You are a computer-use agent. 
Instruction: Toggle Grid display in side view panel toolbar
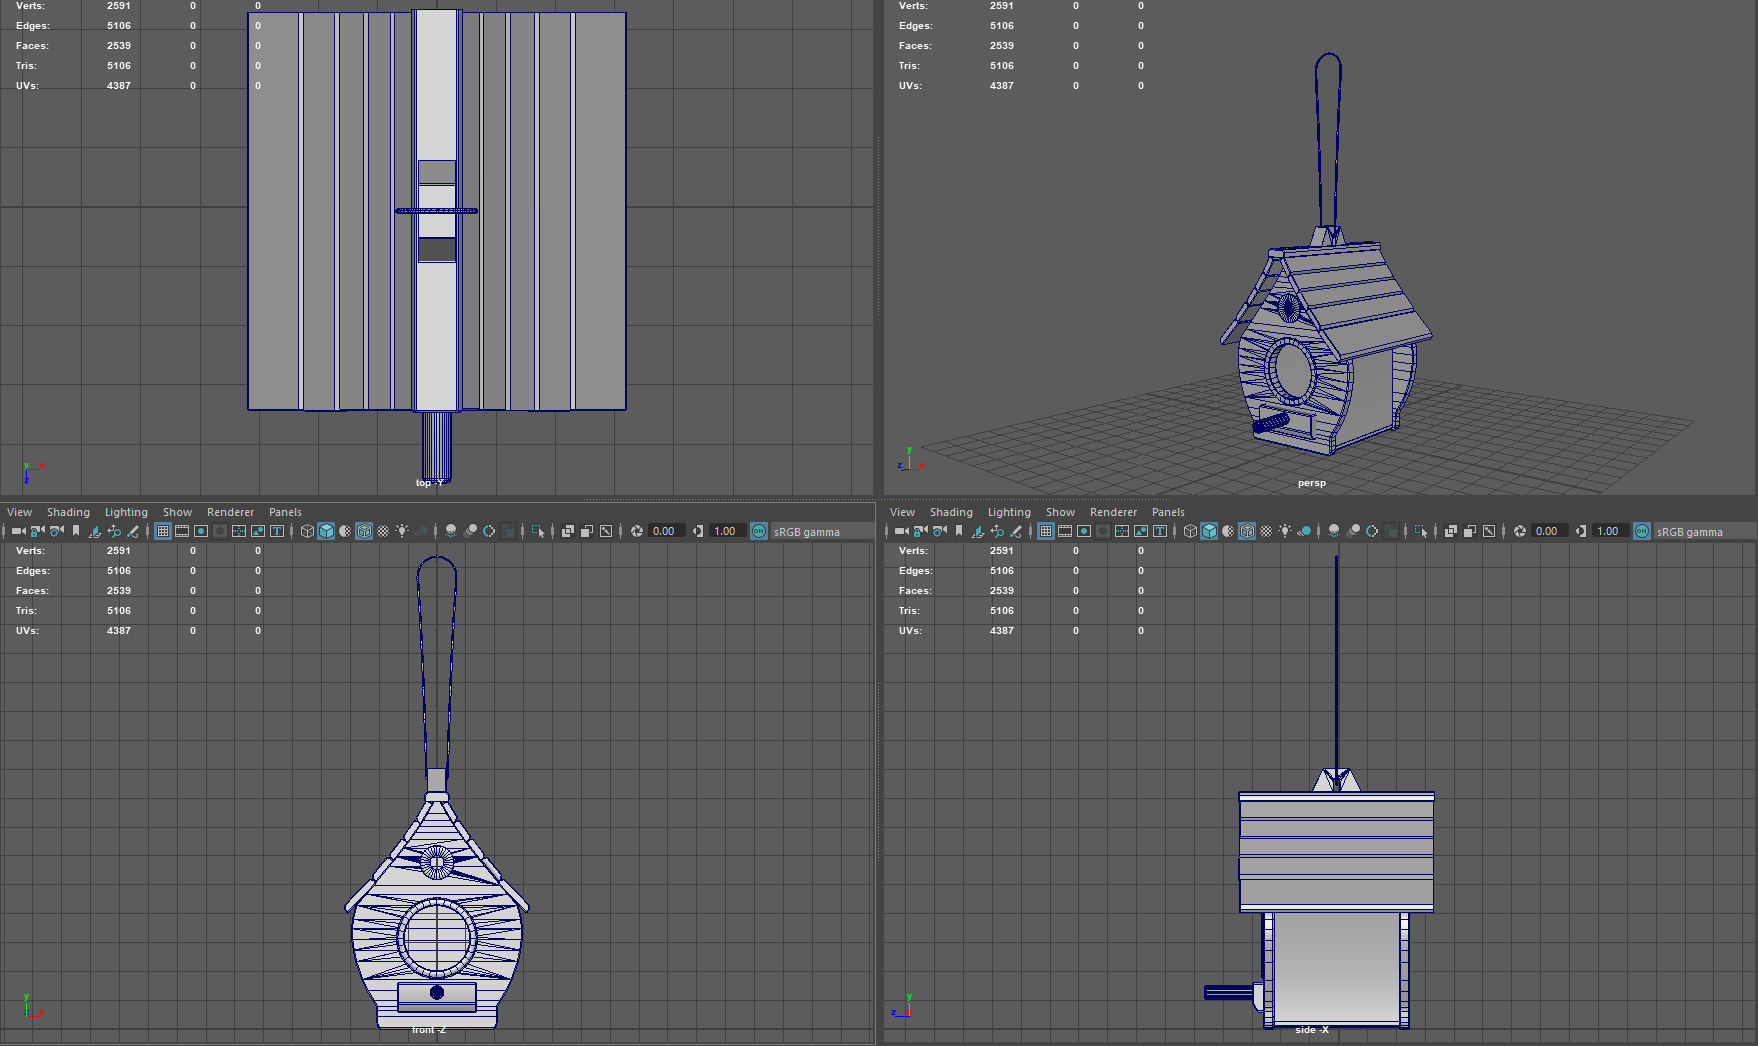point(1046,531)
